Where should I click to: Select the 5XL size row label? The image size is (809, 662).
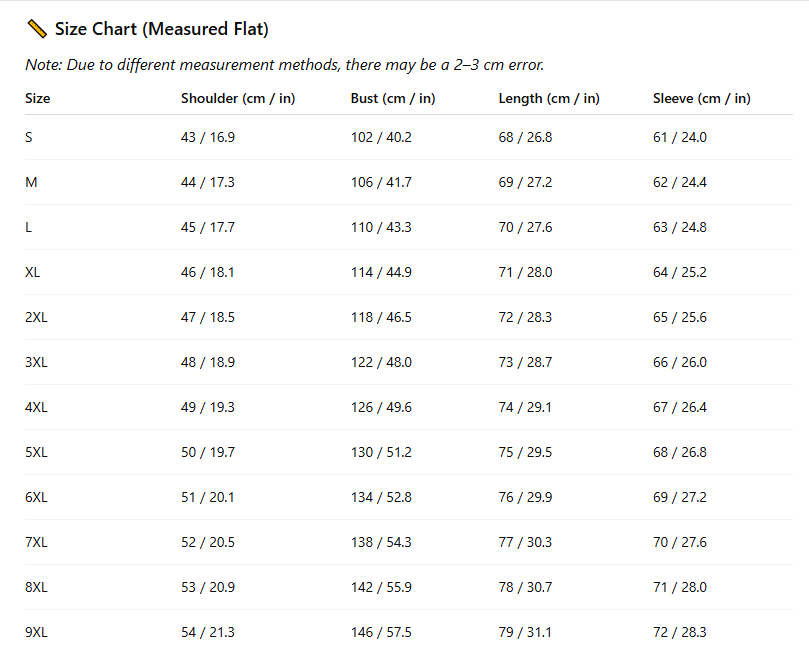click(36, 452)
